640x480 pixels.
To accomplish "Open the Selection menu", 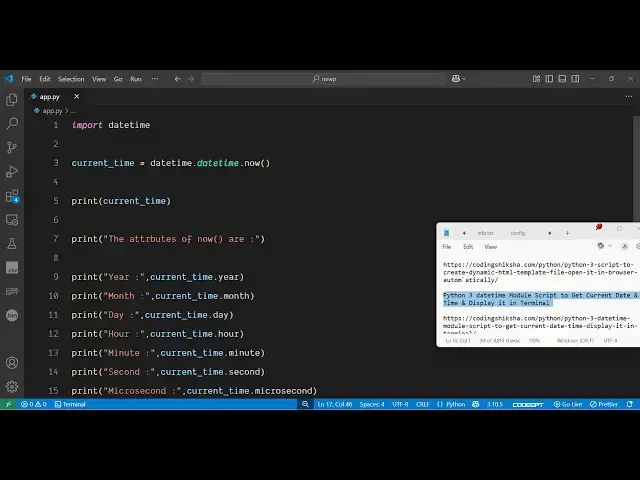I will (71, 79).
